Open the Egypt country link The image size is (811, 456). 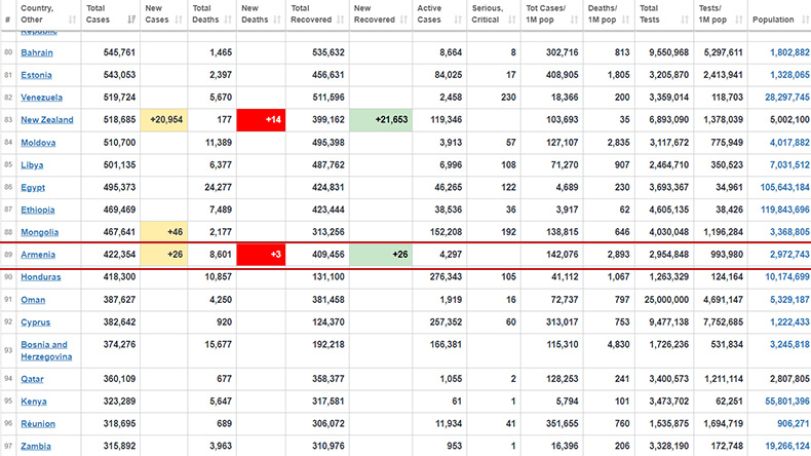(x=33, y=187)
